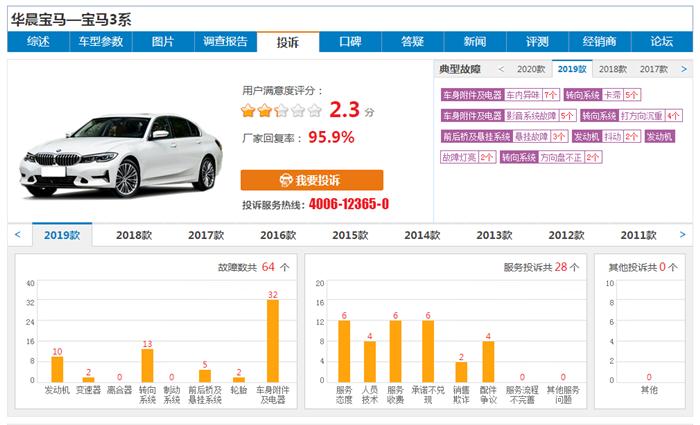This screenshot has width=700, height=425.
Task: Click the 影音系统故障 5个 tag
Action: (508, 116)
